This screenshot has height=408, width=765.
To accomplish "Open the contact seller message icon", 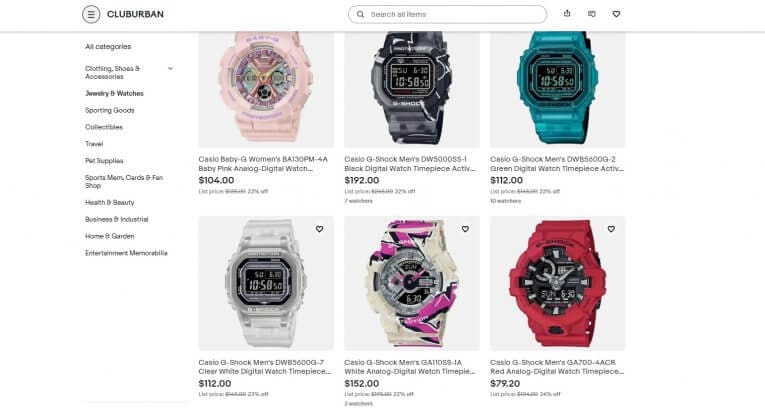I will pos(592,14).
